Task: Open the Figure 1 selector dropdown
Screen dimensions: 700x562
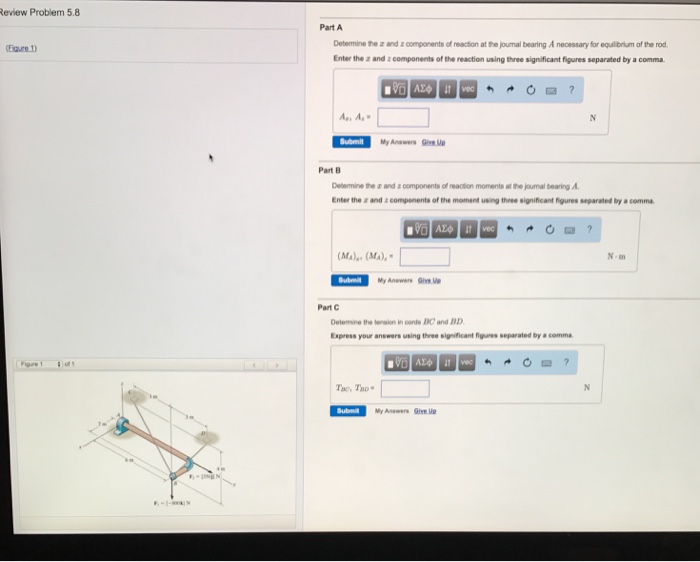Action: [39, 364]
